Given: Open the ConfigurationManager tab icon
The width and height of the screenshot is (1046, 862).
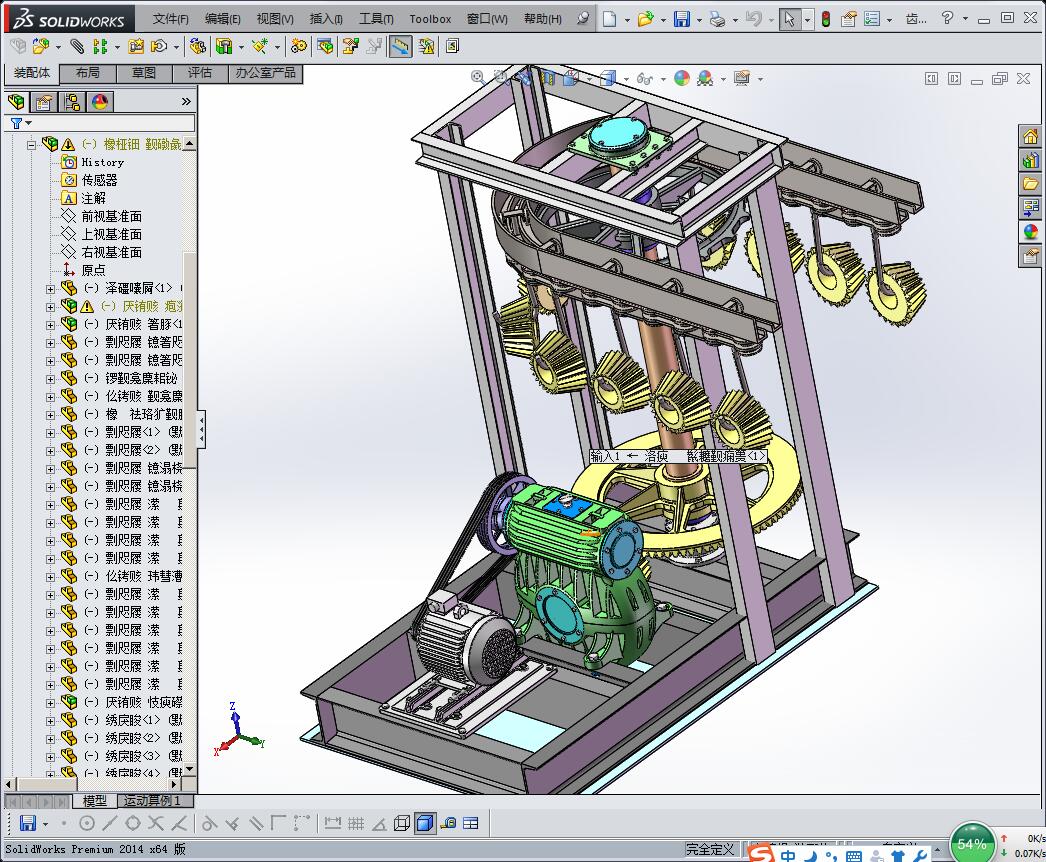Looking at the screenshot, I should (x=72, y=102).
